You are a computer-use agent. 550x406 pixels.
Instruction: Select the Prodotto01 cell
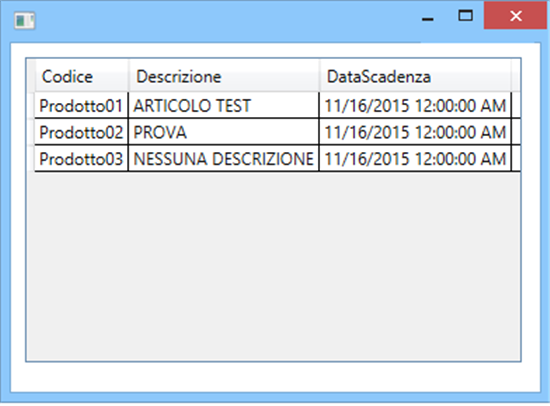[81, 105]
